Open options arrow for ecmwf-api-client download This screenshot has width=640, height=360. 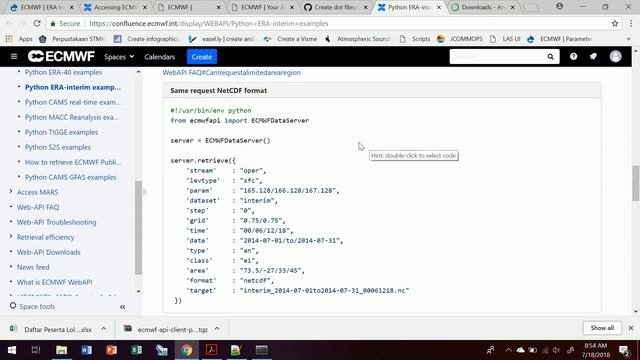(x=217, y=329)
